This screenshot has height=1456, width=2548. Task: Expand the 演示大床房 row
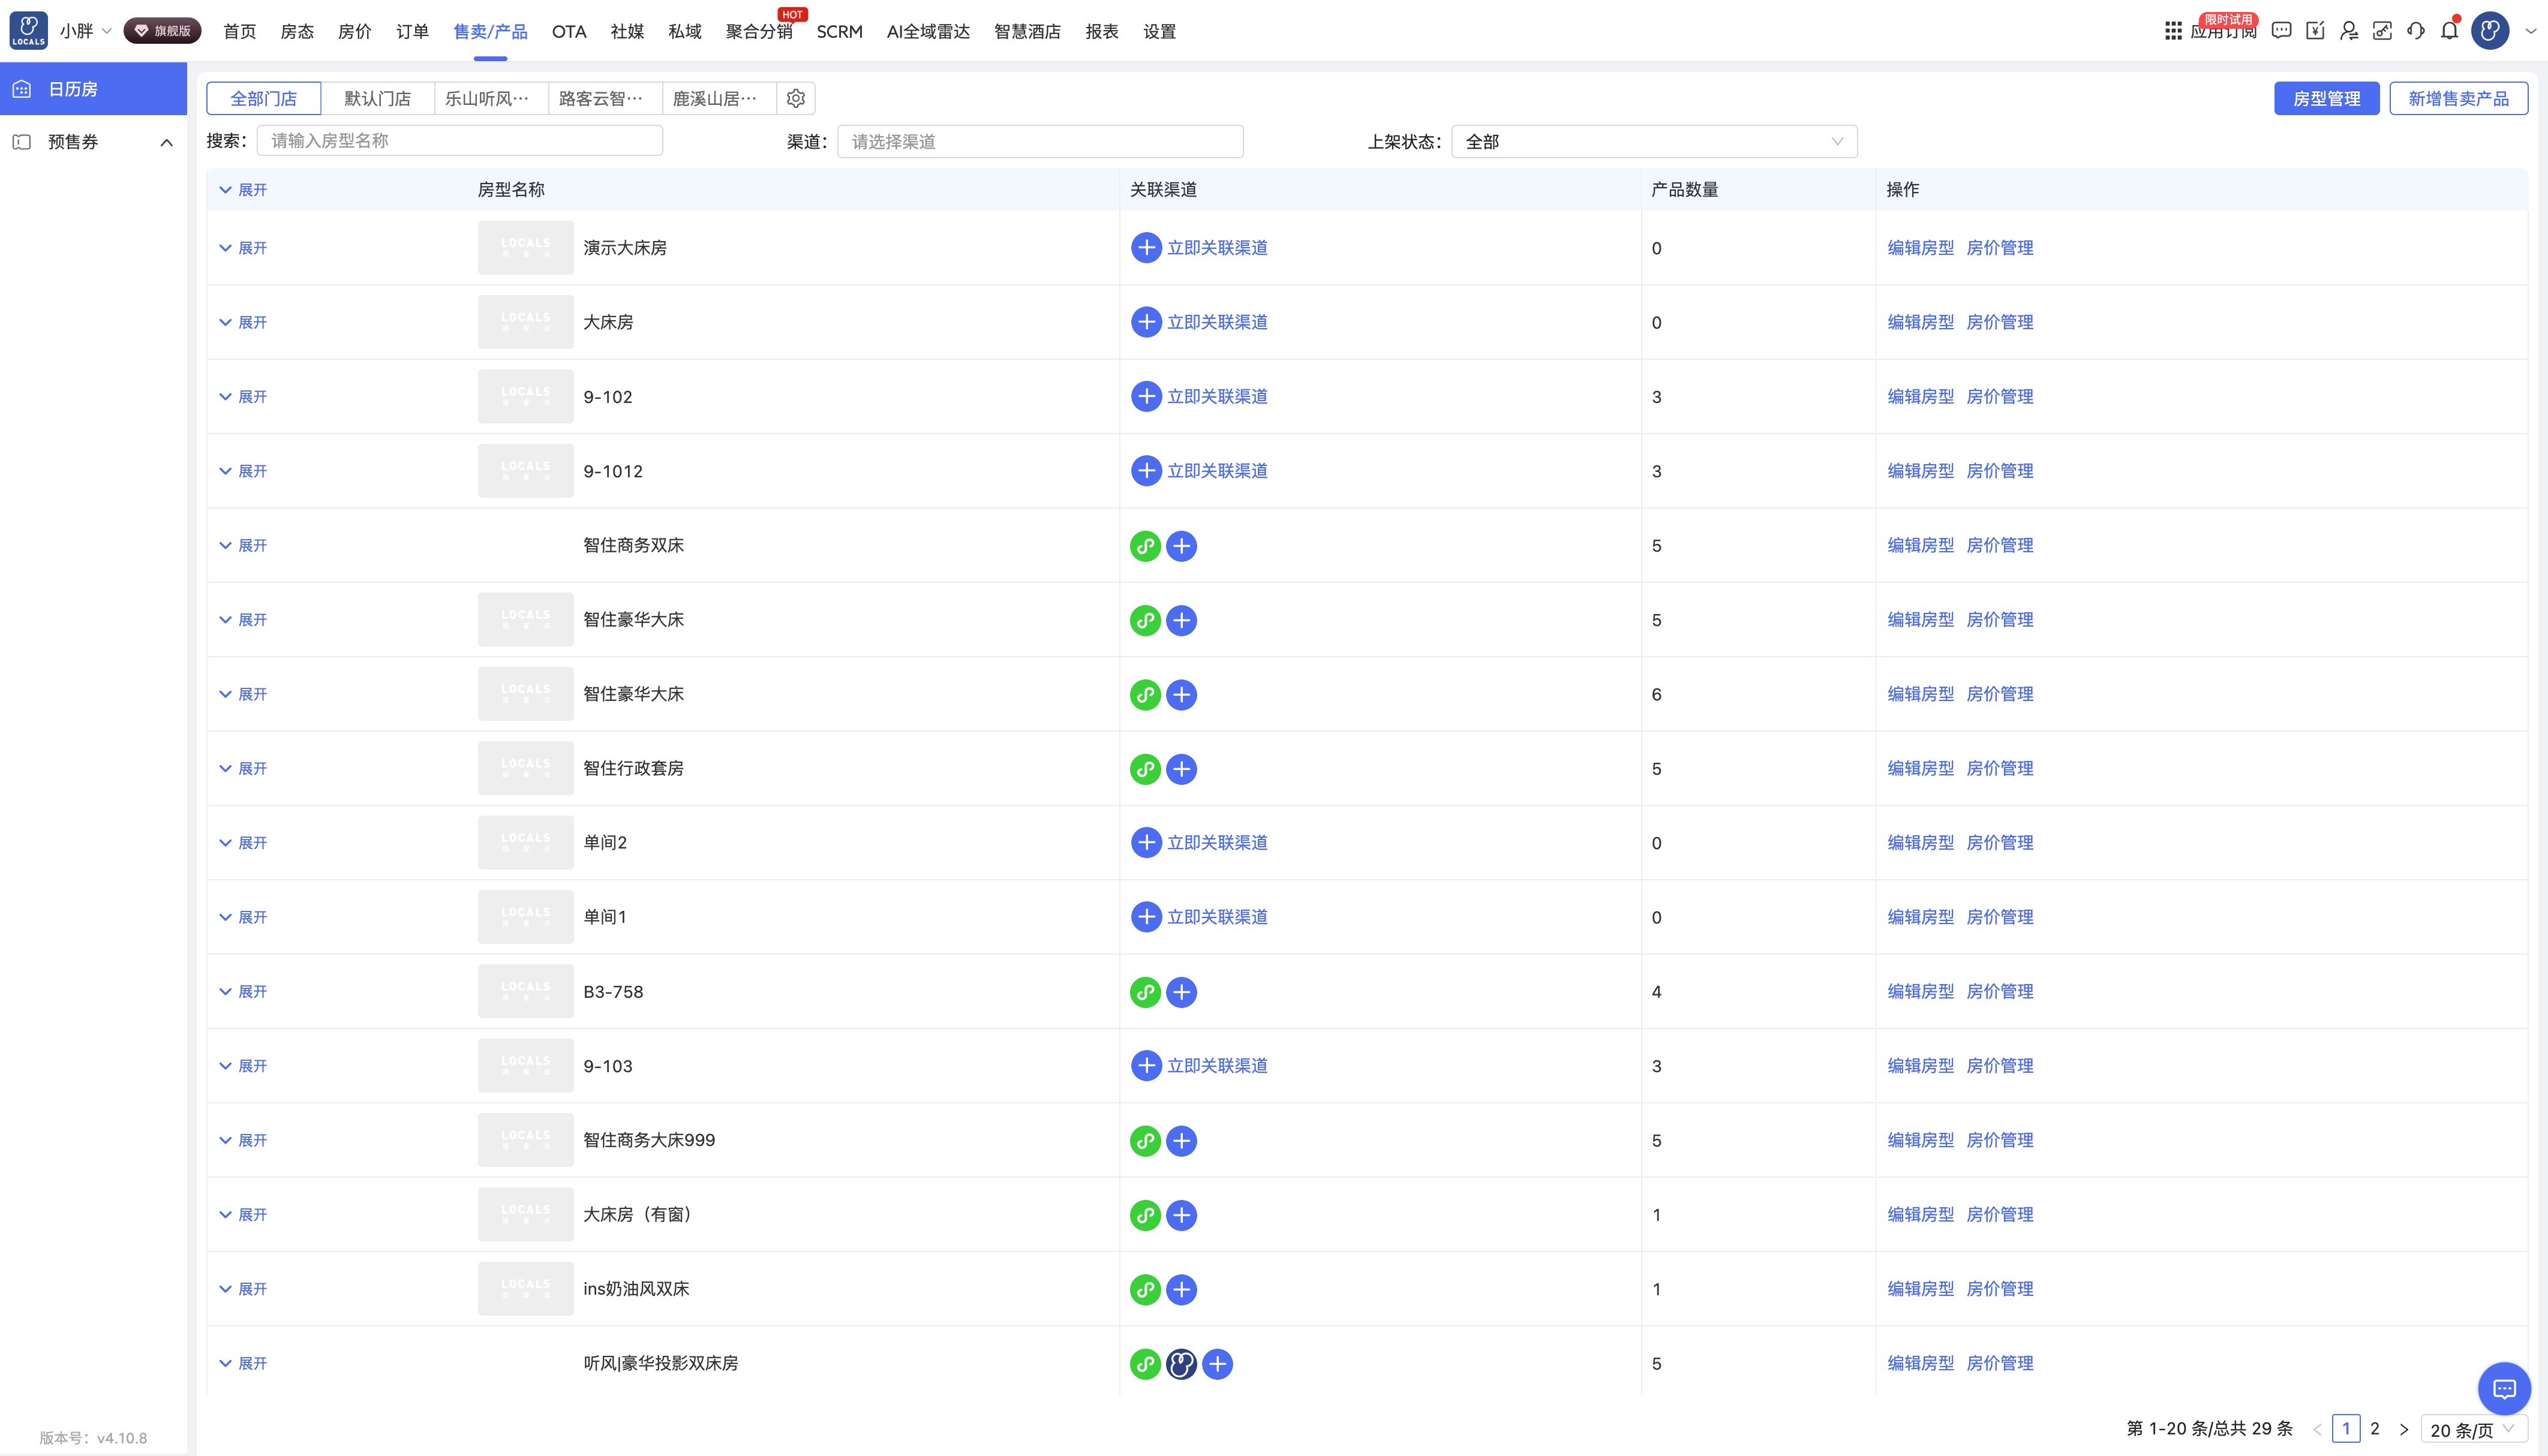243,248
